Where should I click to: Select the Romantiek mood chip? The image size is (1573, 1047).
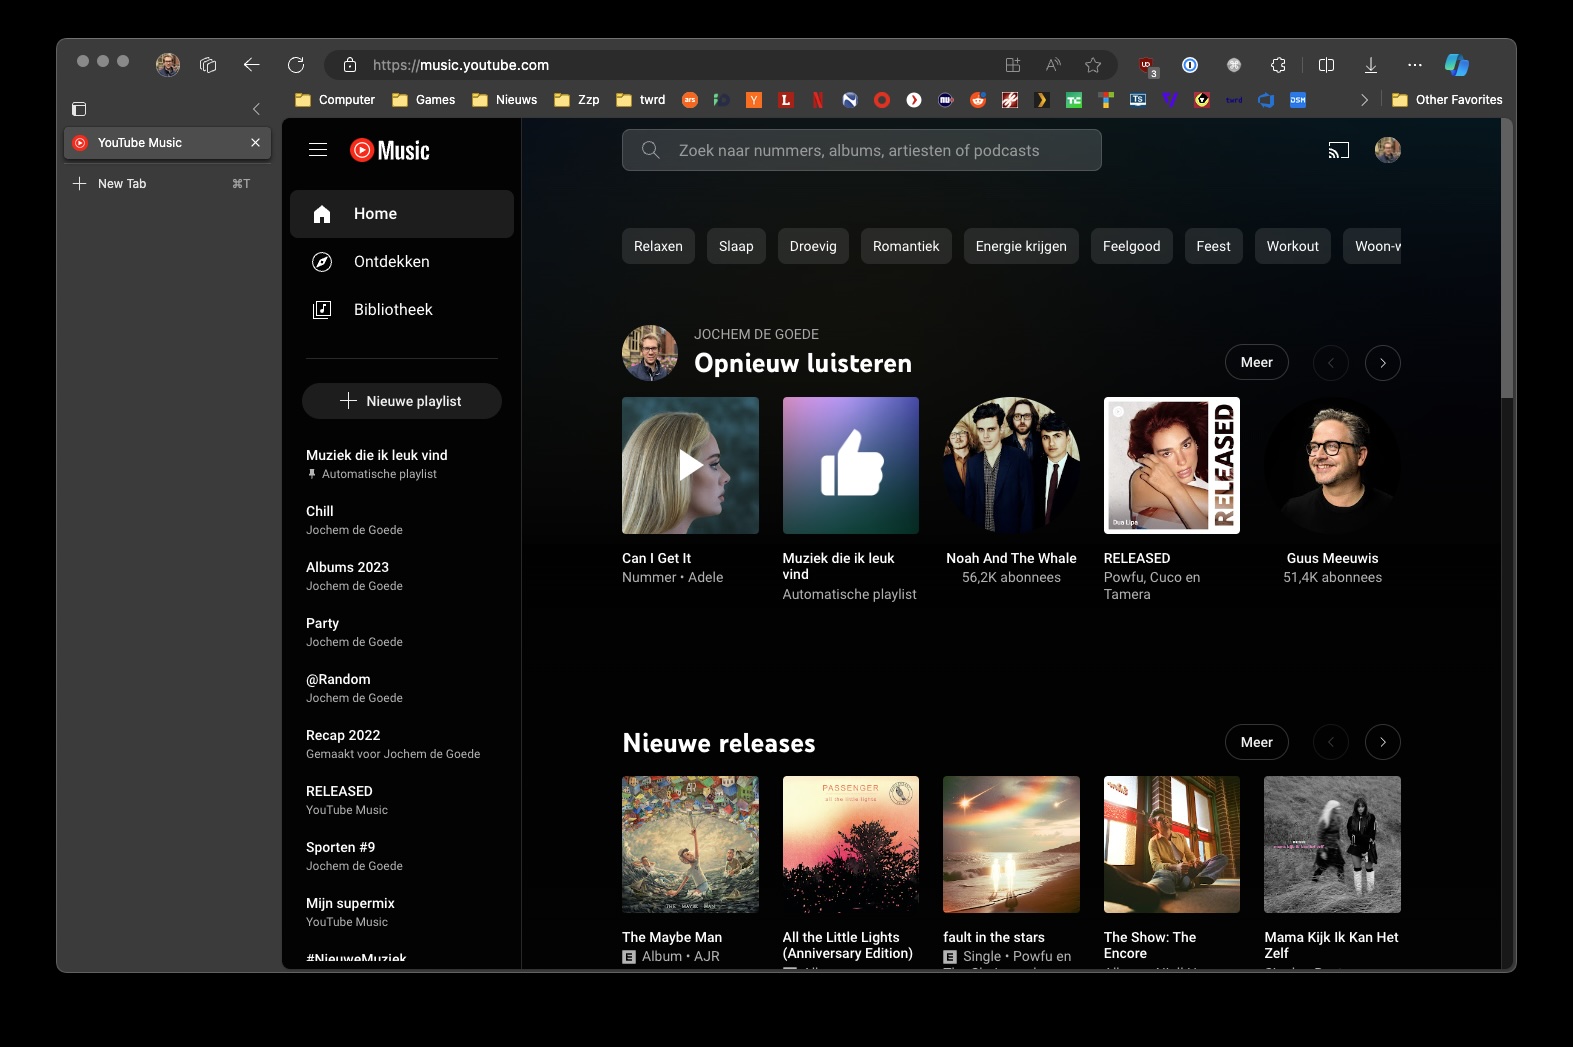pos(906,246)
